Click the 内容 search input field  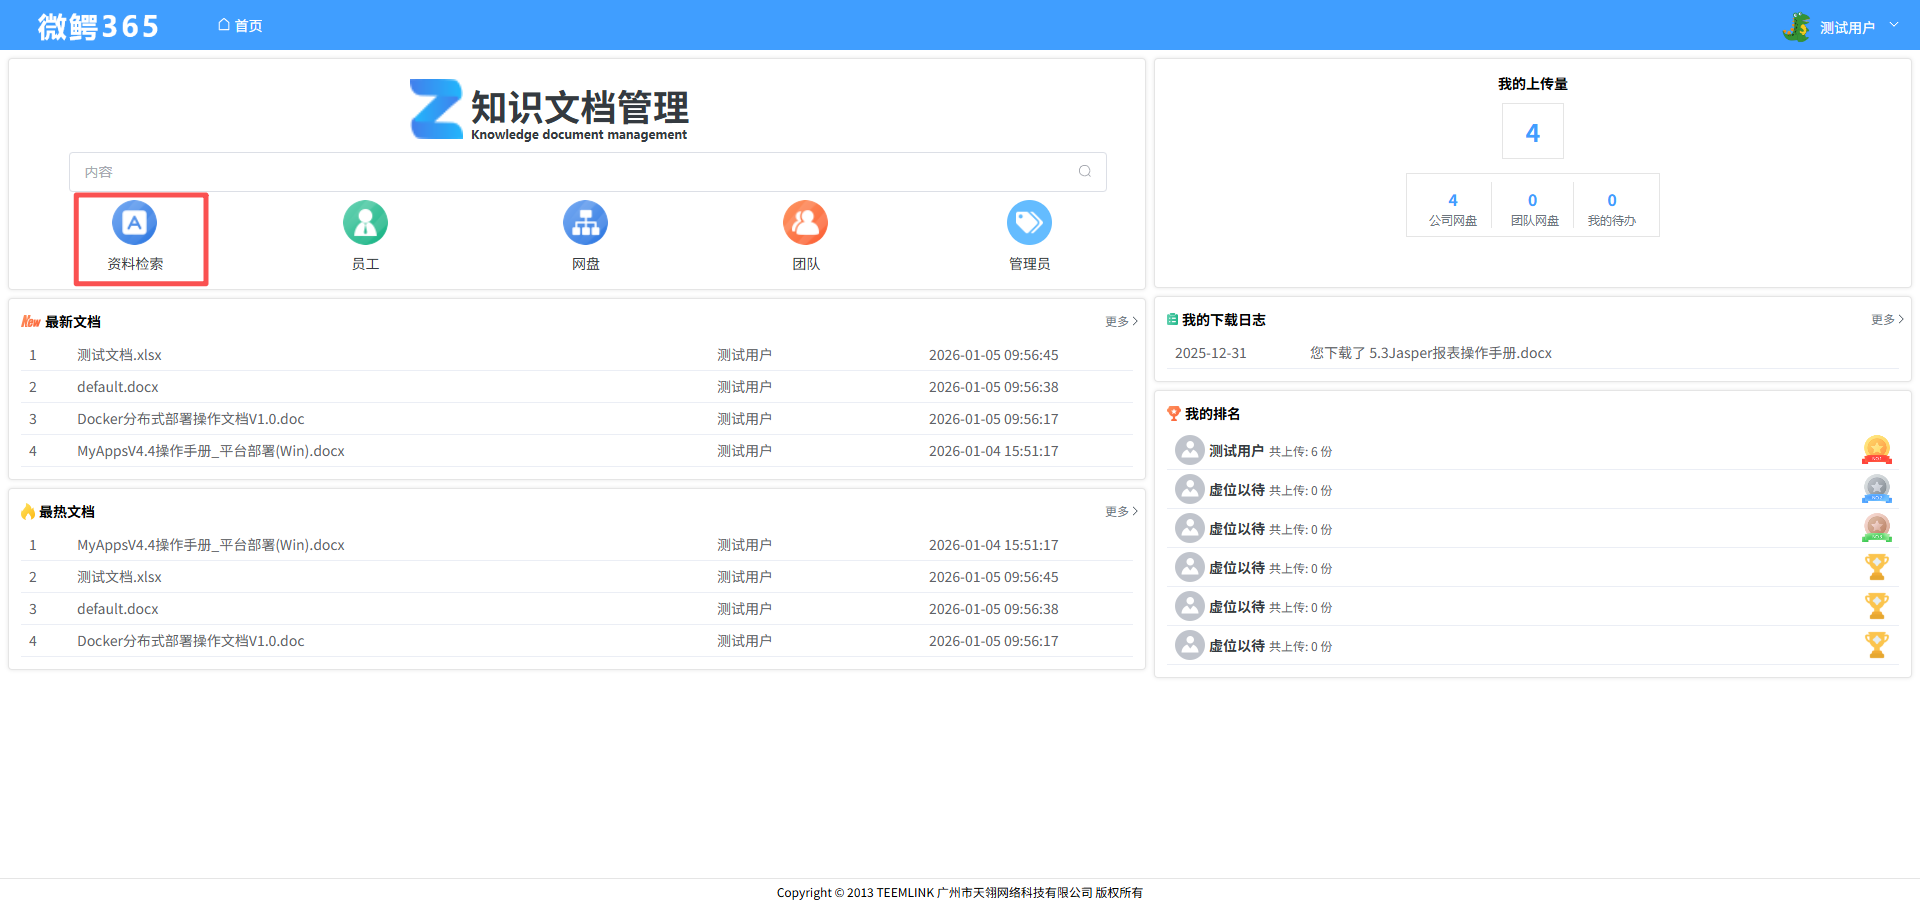[x=588, y=172]
